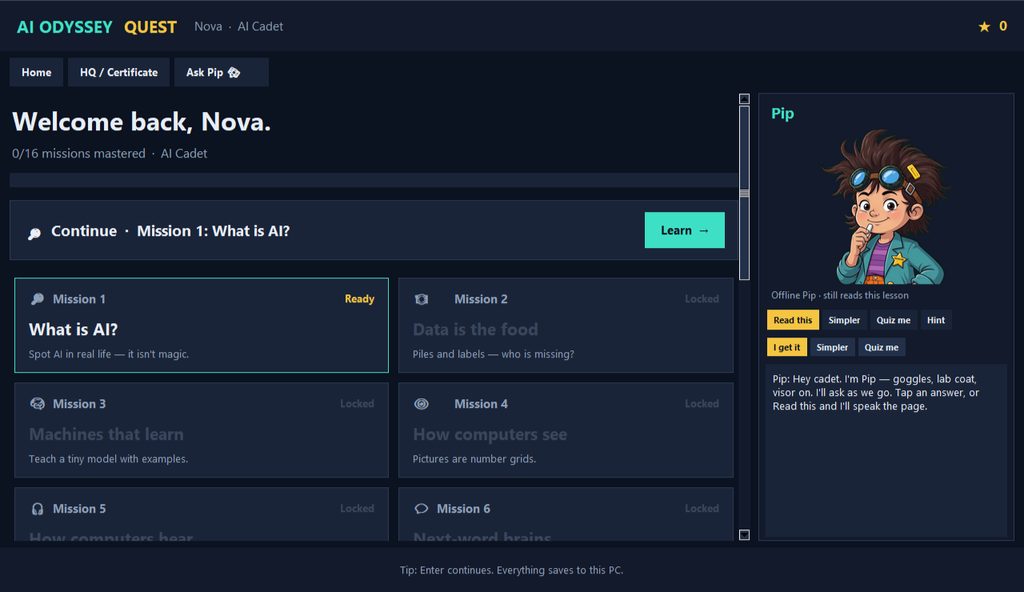Click the scrollbar up arrow
1024x592 pixels.
[744, 99]
